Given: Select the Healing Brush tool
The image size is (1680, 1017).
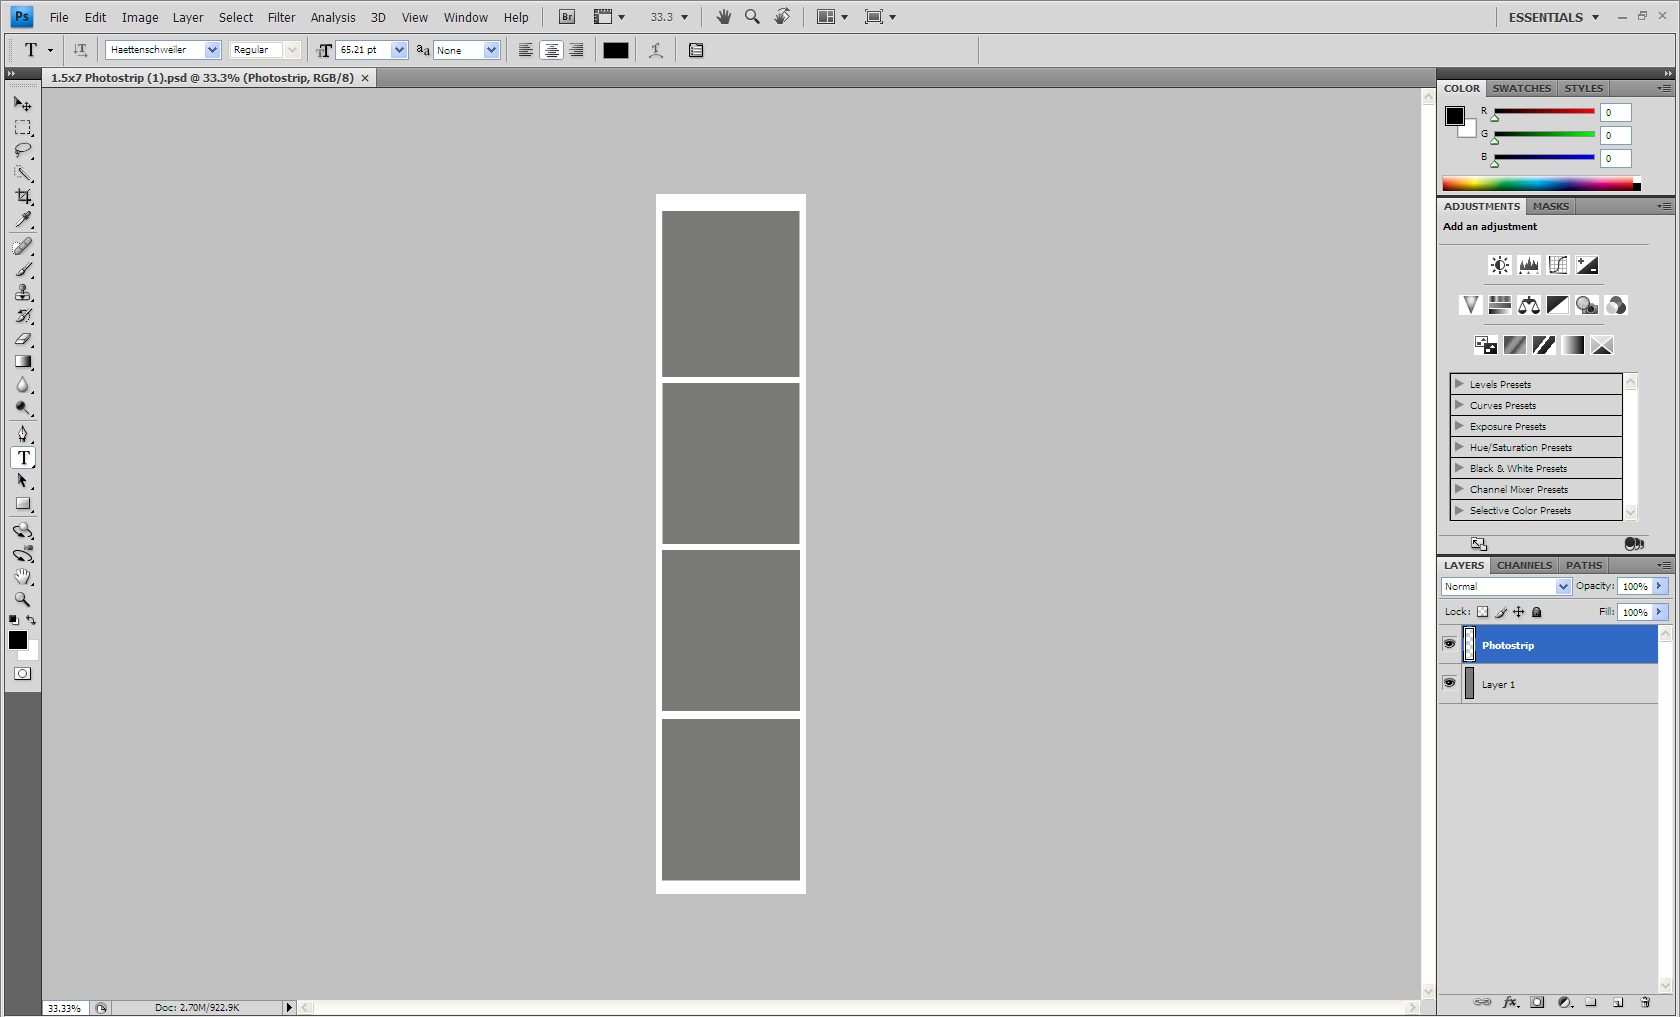Looking at the screenshot, I should coord(23,246).
